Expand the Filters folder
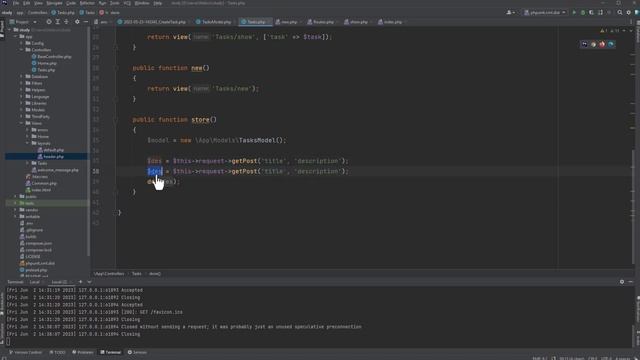 click(21, 83)
